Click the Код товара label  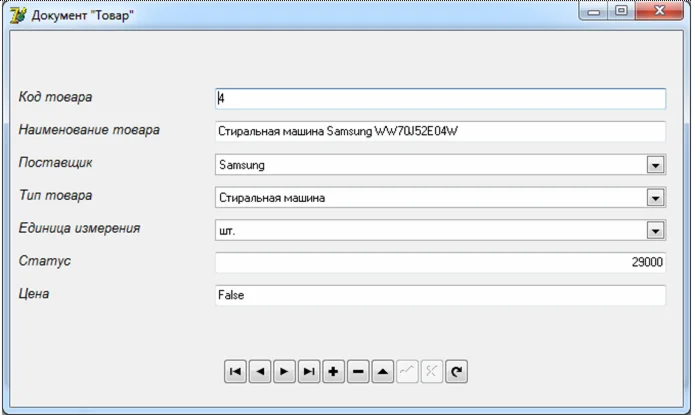pyautogui.click(x=55, y=97)
